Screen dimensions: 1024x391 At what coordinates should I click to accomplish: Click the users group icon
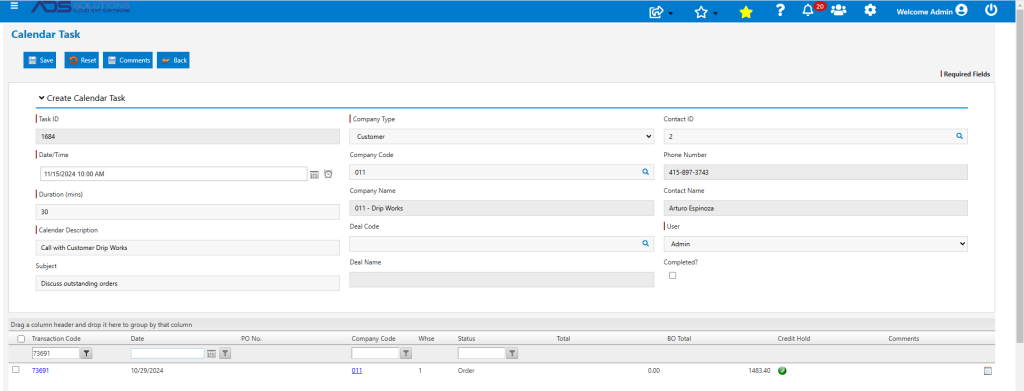click(x=839, y=10)
